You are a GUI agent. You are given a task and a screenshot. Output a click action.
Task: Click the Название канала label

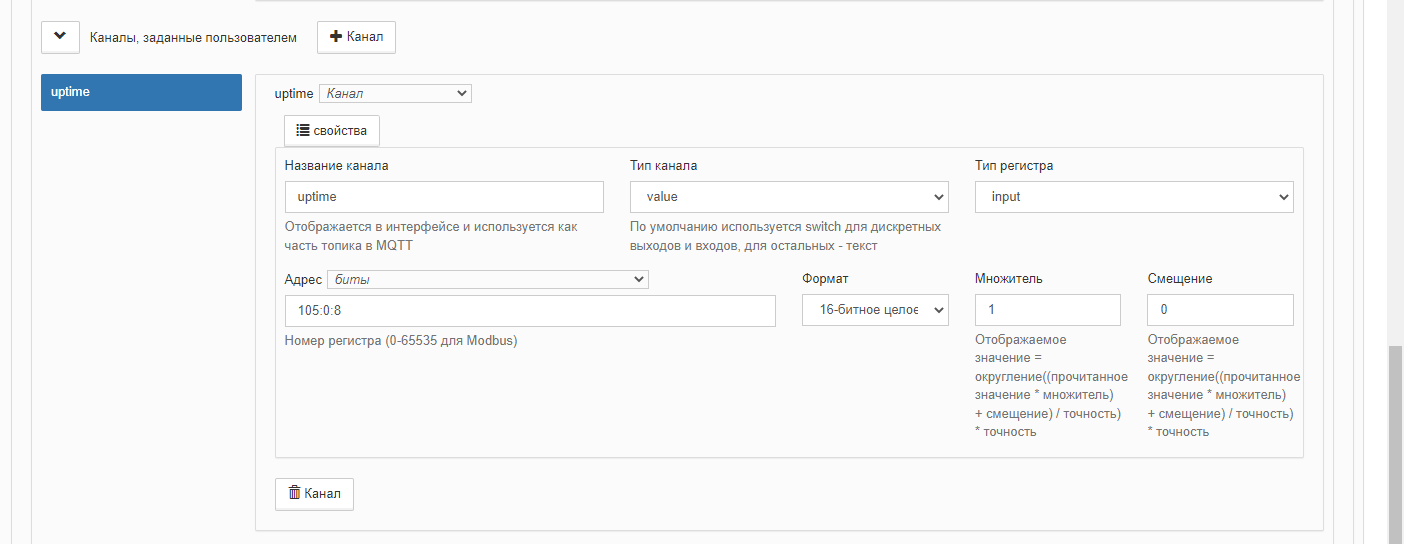(337, 165)
